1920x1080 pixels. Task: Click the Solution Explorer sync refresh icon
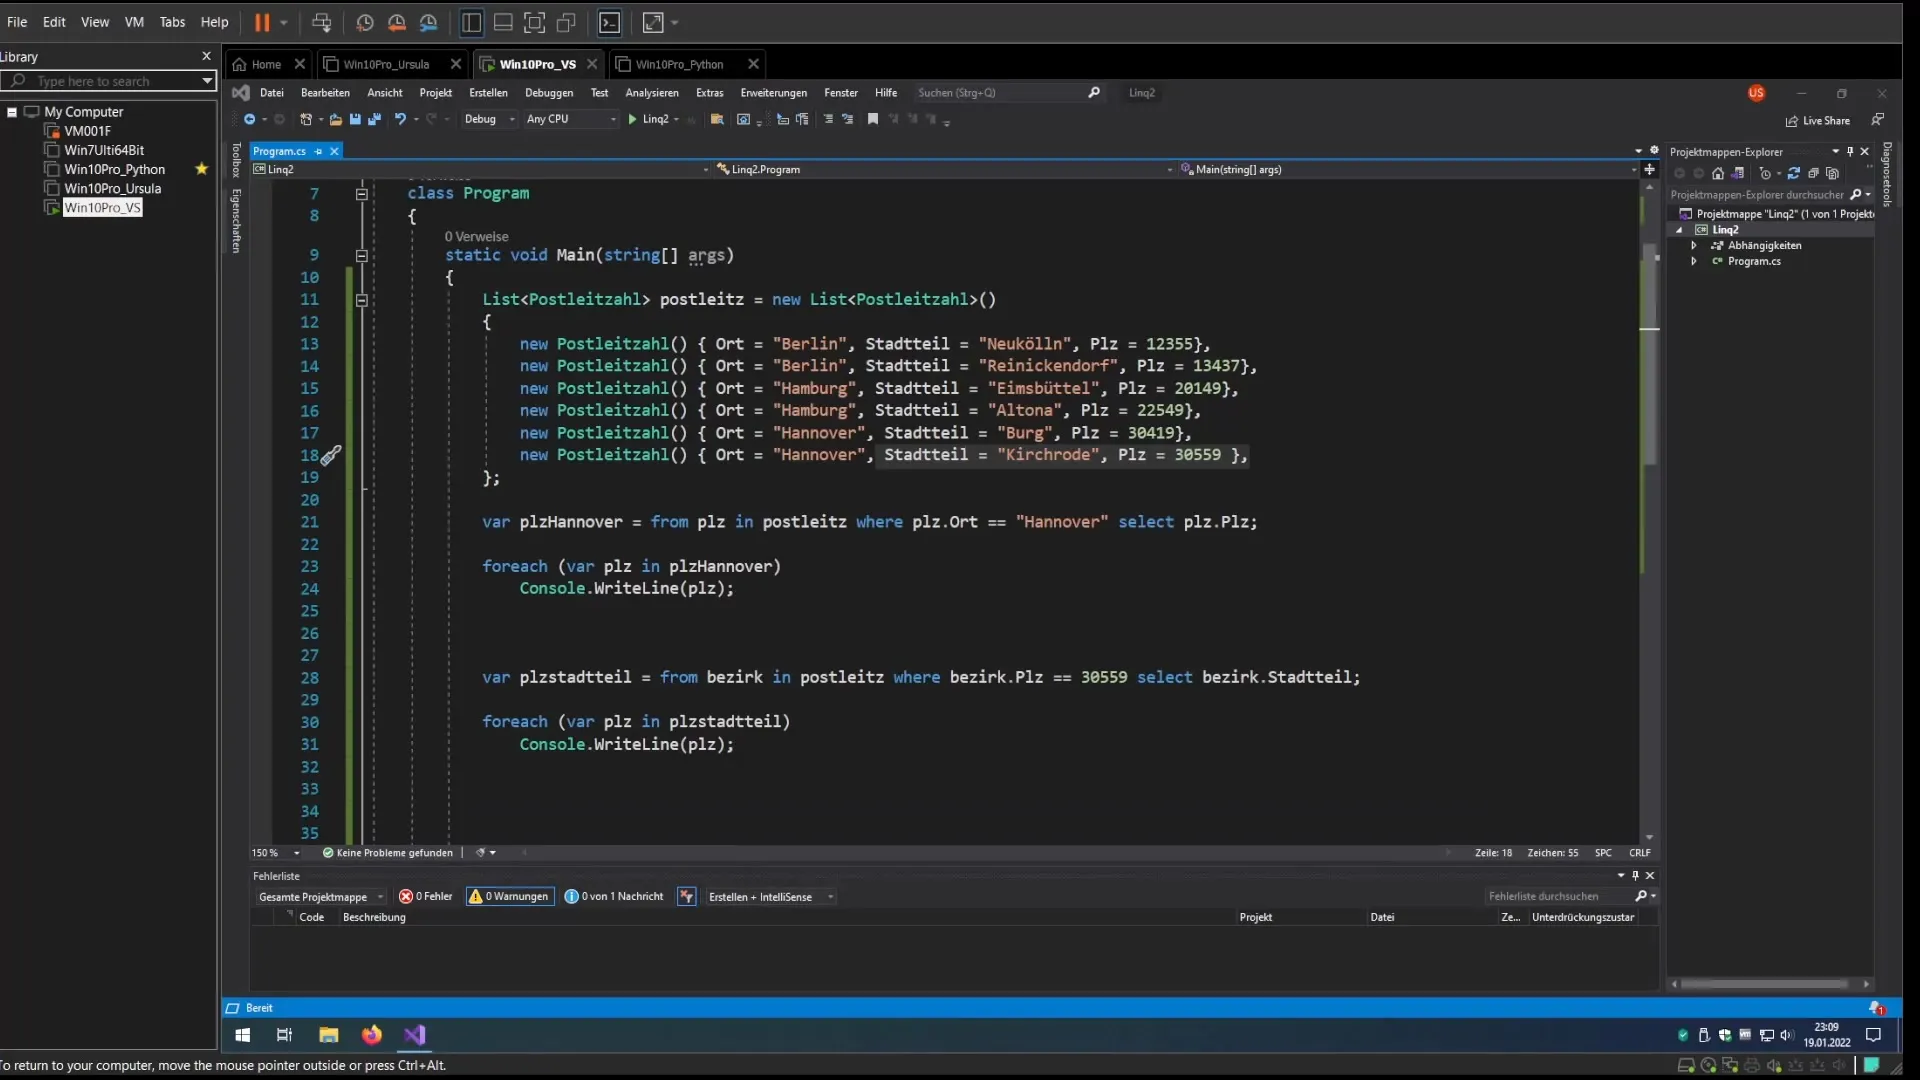coord(1794,173)
